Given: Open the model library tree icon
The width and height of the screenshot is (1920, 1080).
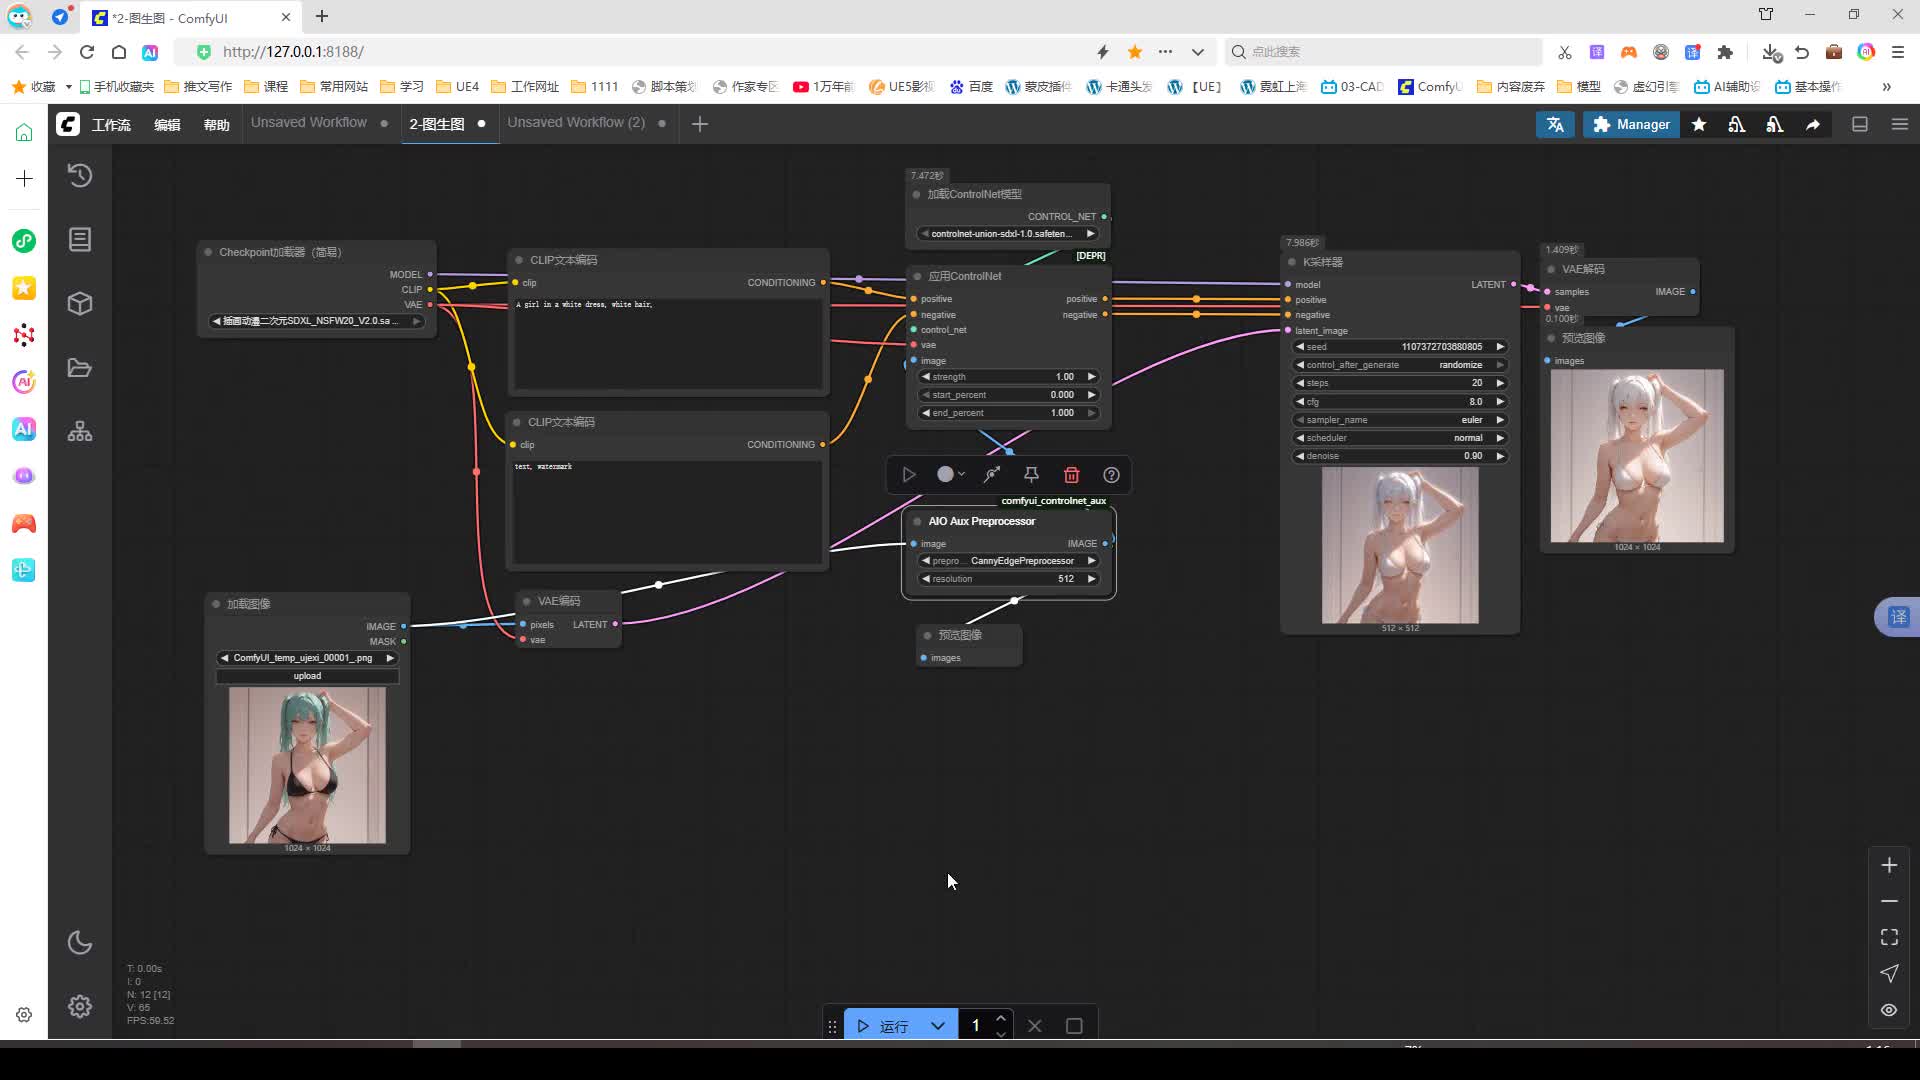Looking at the screenshot, I should [x=80, y=432].
